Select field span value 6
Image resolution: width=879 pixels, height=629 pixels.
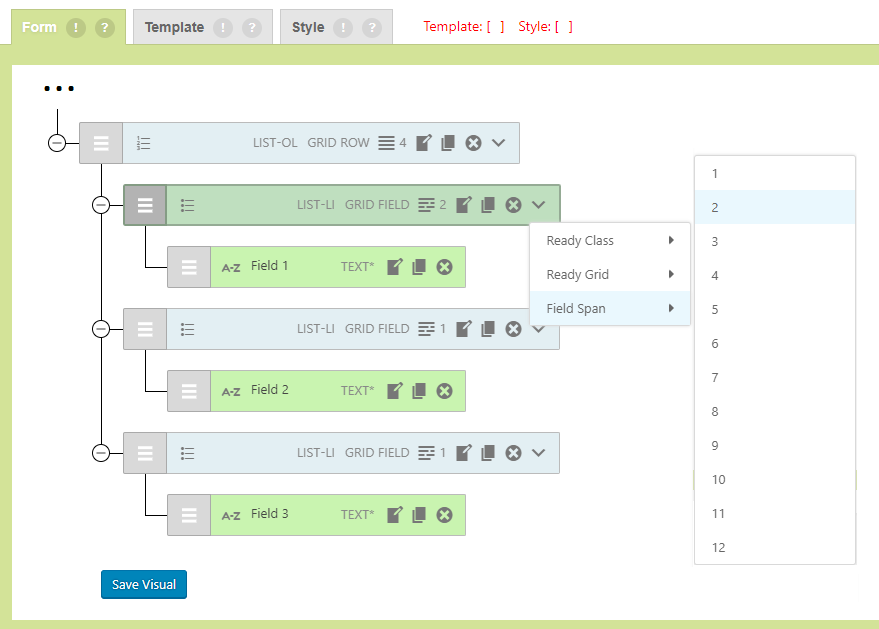(x=715, y=344)
